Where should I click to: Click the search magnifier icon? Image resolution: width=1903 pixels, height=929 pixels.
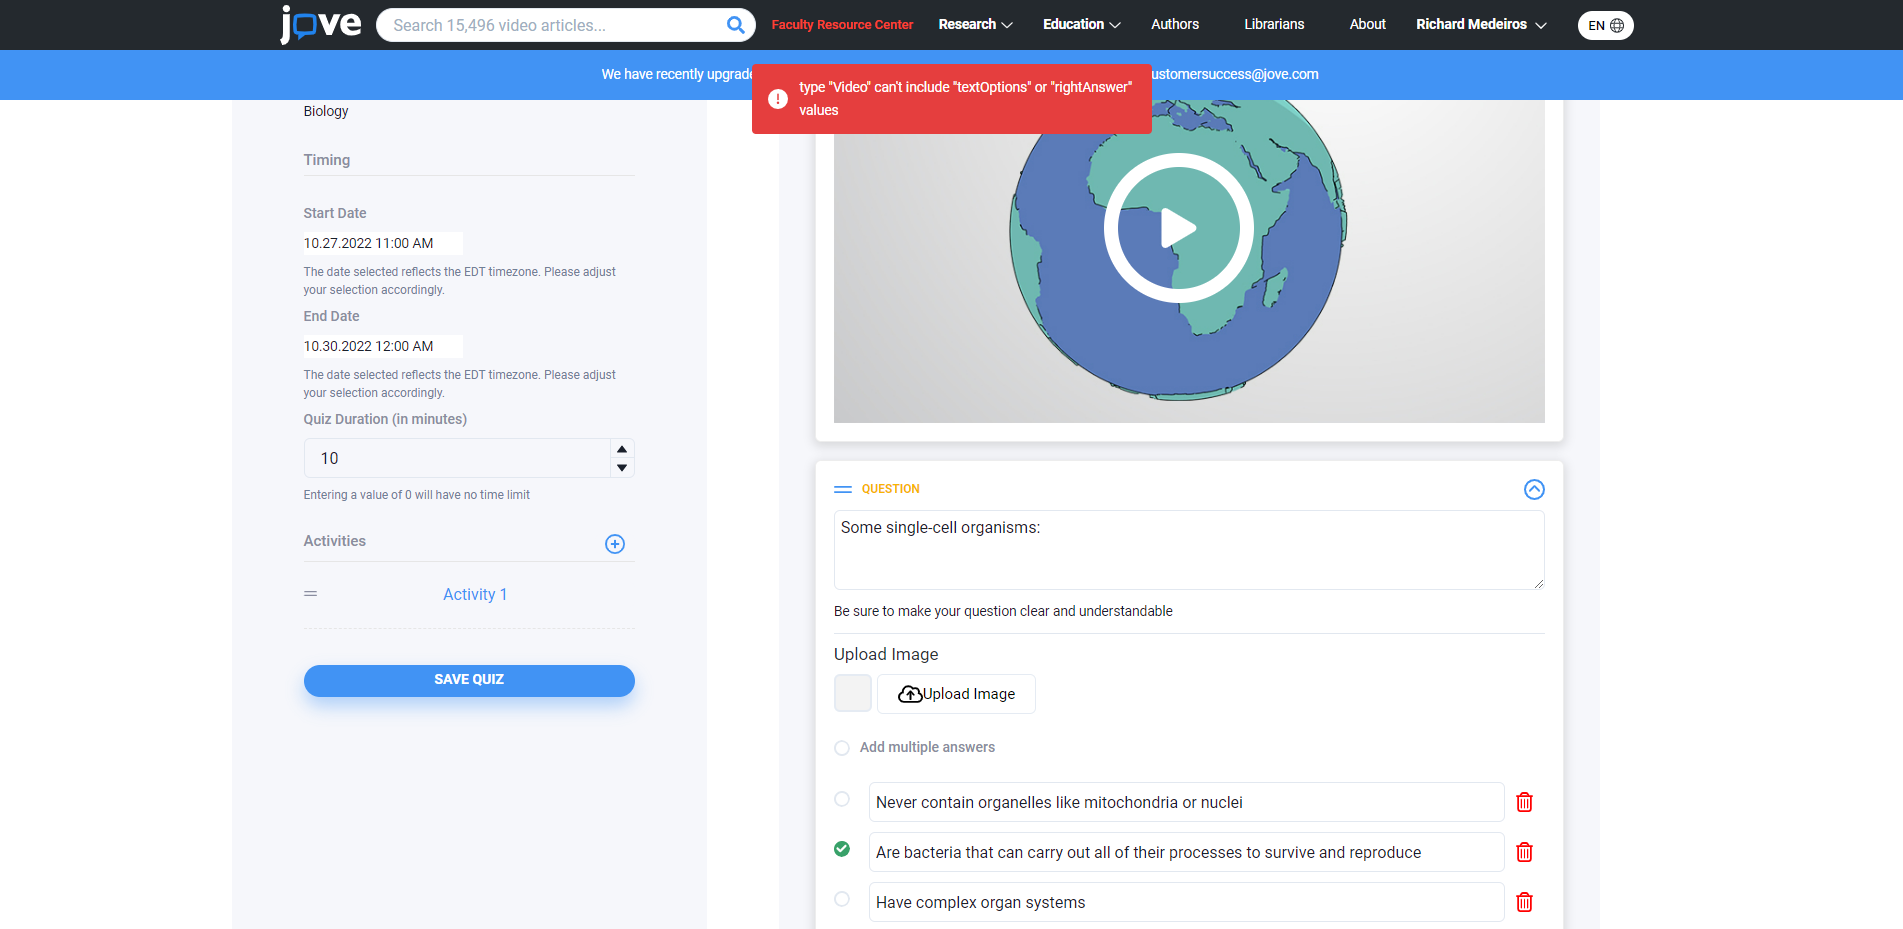pos(735,25)
